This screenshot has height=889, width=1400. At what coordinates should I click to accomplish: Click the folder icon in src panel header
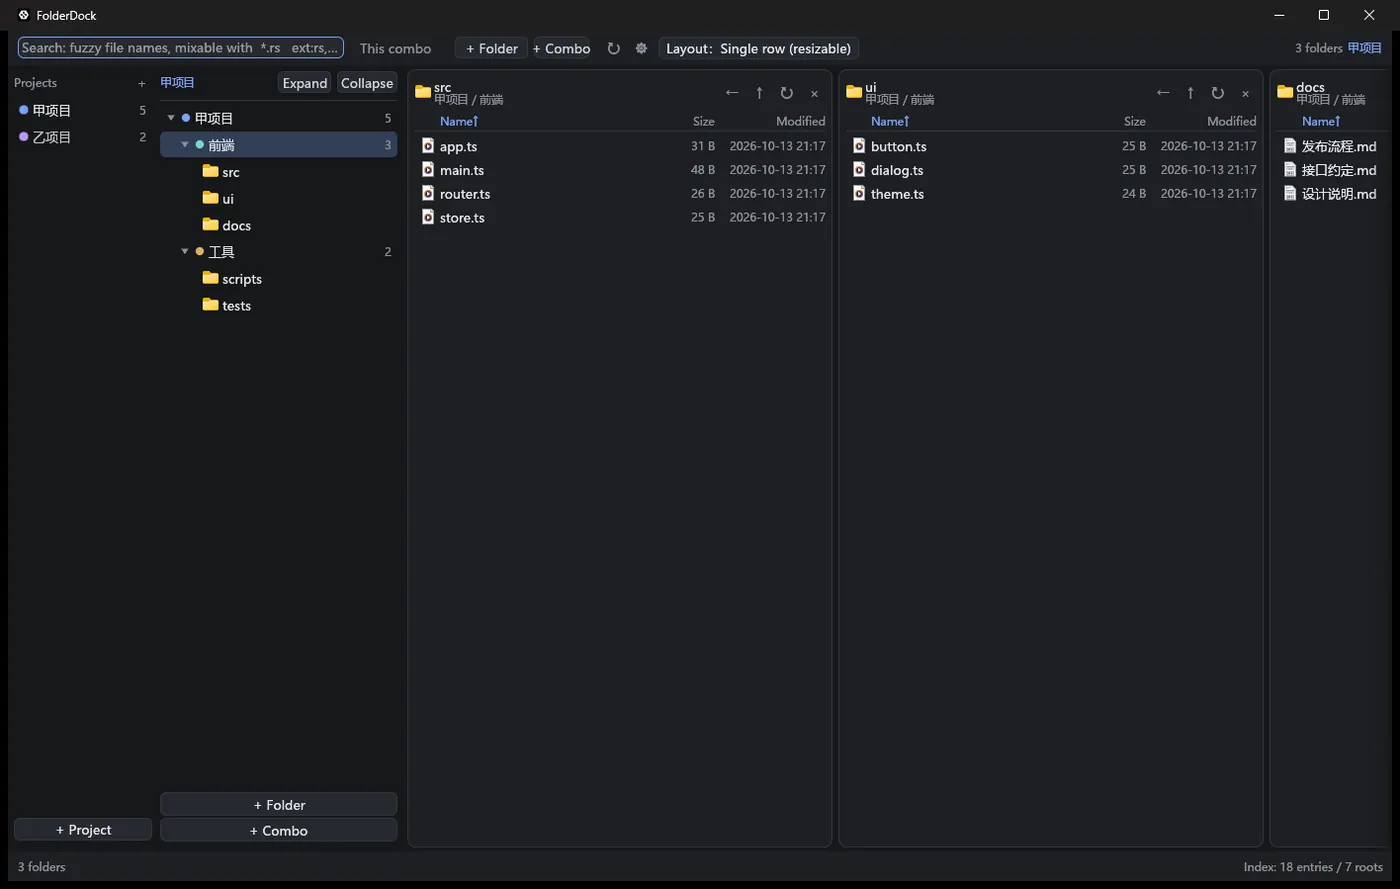coord(423,92)
